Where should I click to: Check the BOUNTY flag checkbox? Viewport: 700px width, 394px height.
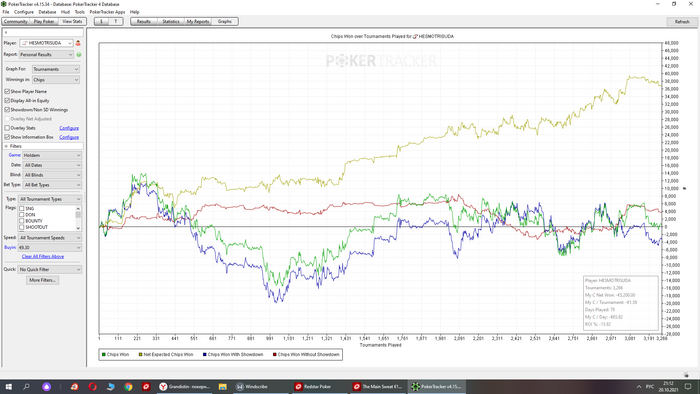pyautogui.click(x=21, y=221)
